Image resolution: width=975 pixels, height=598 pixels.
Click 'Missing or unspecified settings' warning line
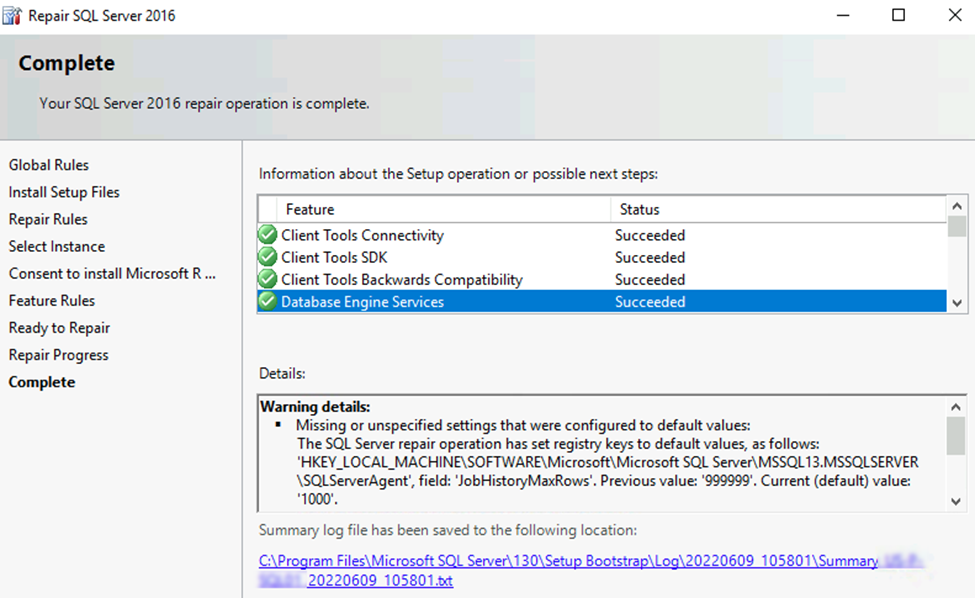523,425
